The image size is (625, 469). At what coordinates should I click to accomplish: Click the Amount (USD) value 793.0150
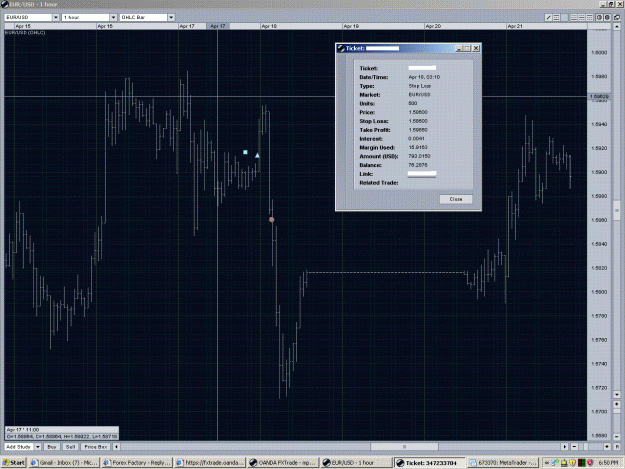pyautogui.click(x=419, y=156)
